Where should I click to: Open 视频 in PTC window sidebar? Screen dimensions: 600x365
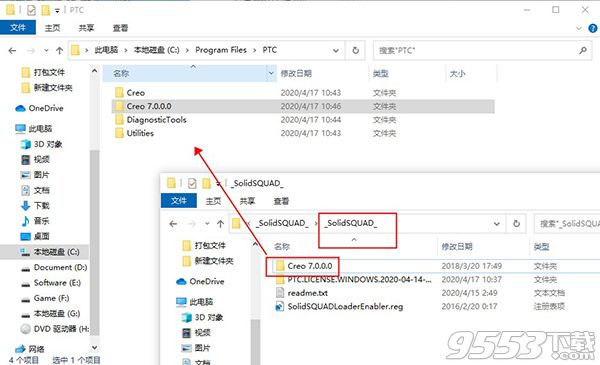[41, 160]
